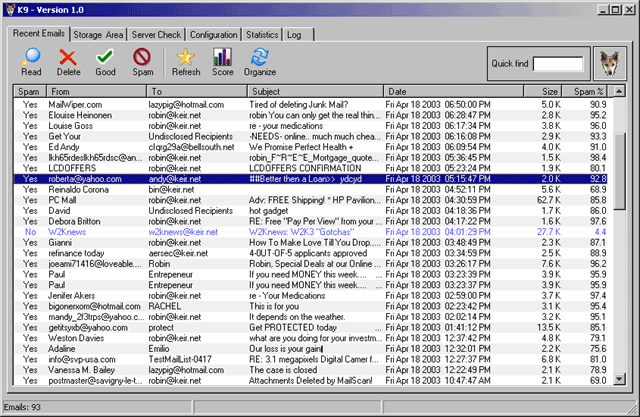Click the scrollbar down arrow
The image size is (640, 417).
pos(621,380)
